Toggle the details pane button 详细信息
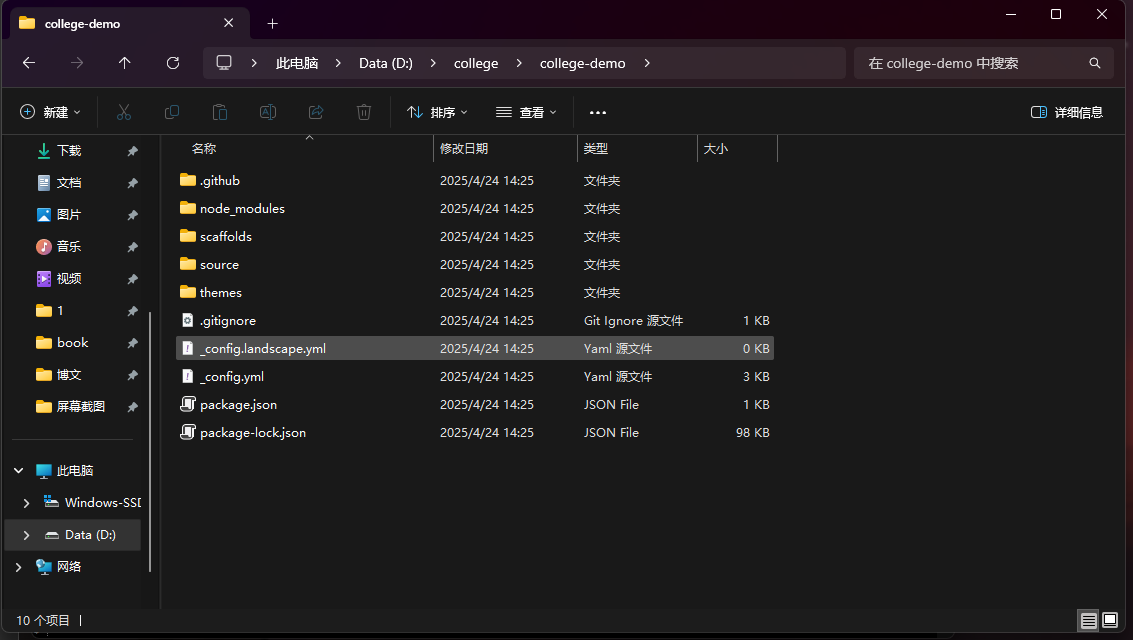1133x640 pixels. click(1067, 113)
